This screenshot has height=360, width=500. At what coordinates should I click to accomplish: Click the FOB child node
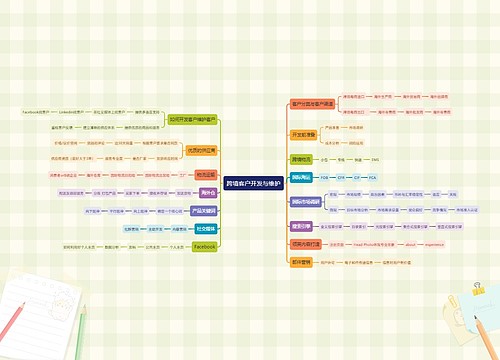[324, 178]
